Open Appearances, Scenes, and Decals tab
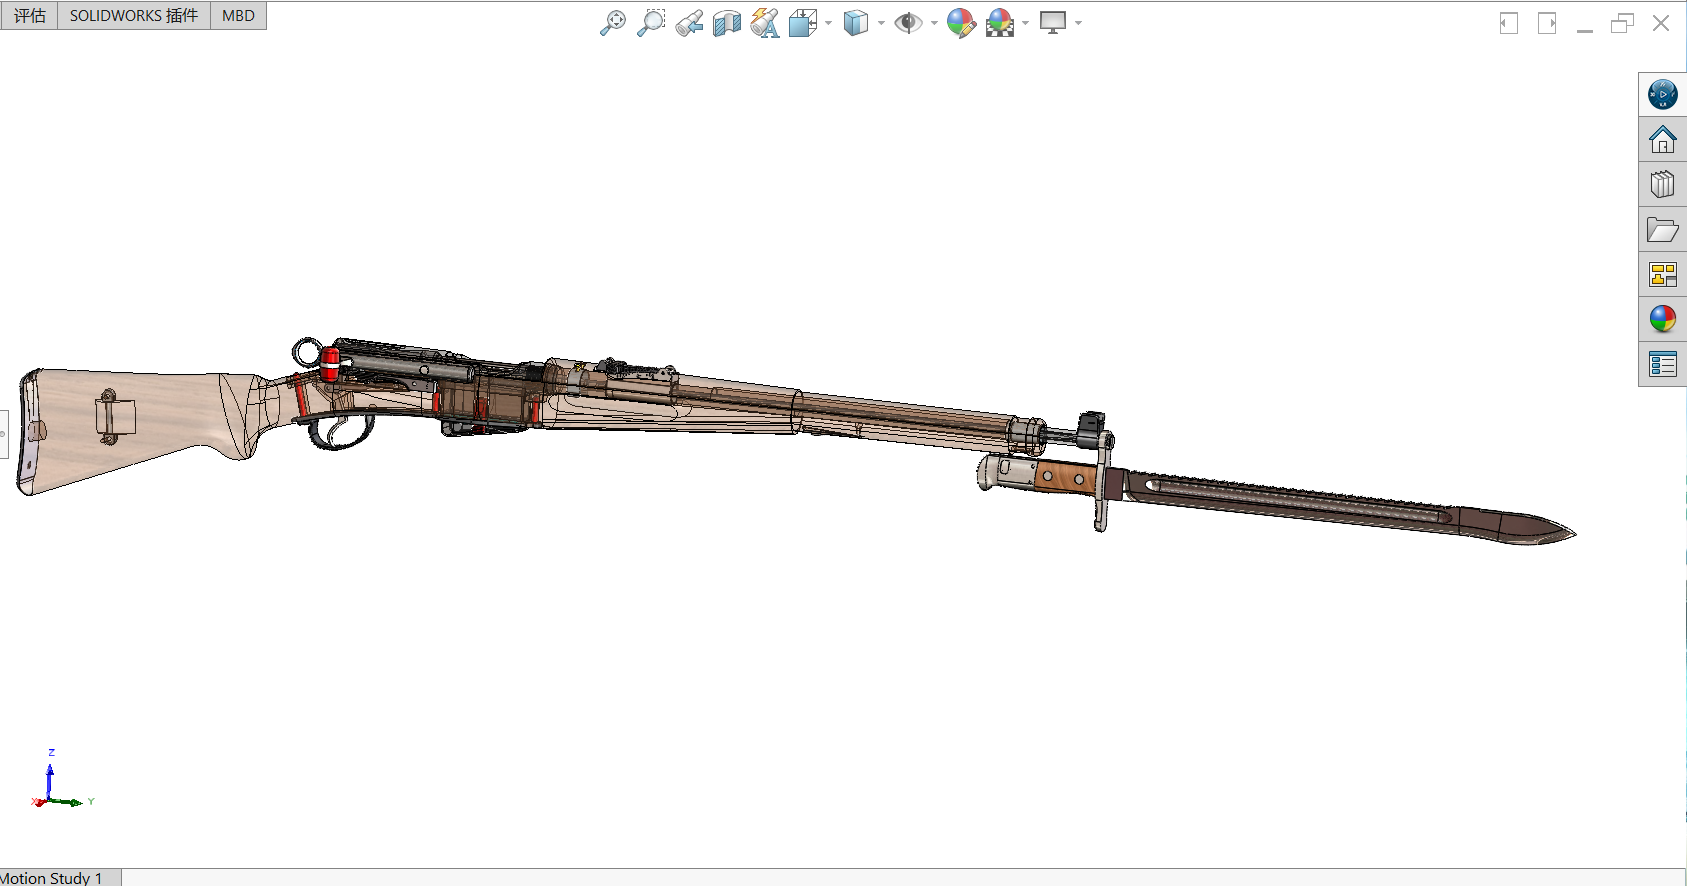Viewport: 1687px width, 886px height. point(1662,319)
